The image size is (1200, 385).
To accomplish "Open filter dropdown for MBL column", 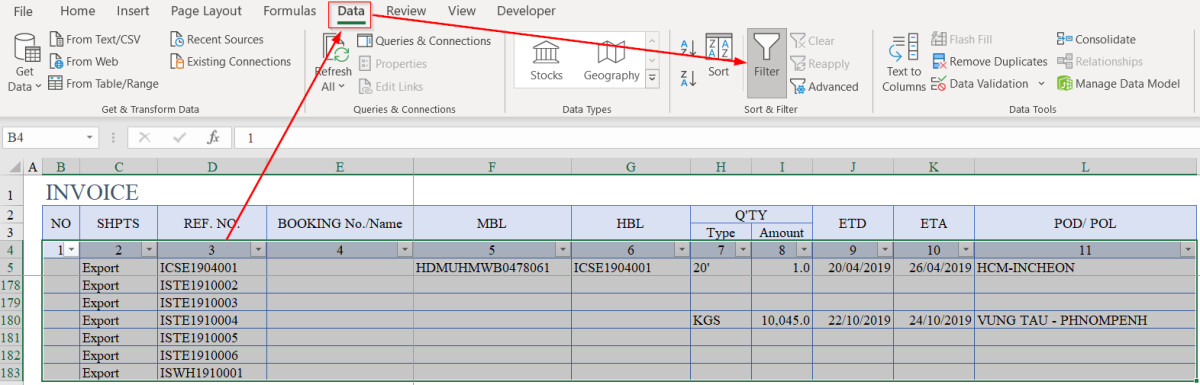I will click(563, 249).
